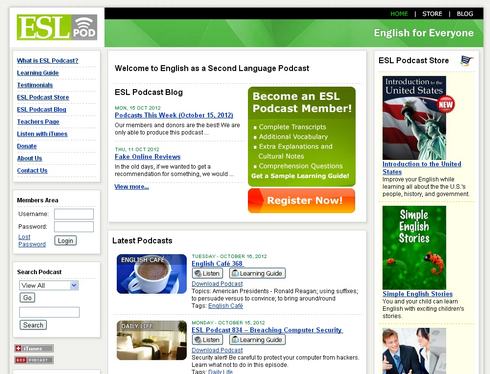The width and height of the screenshot is (490, 374).
Task: Open Learning Guide for ESL Podcast 834
Action: (257, 340)
